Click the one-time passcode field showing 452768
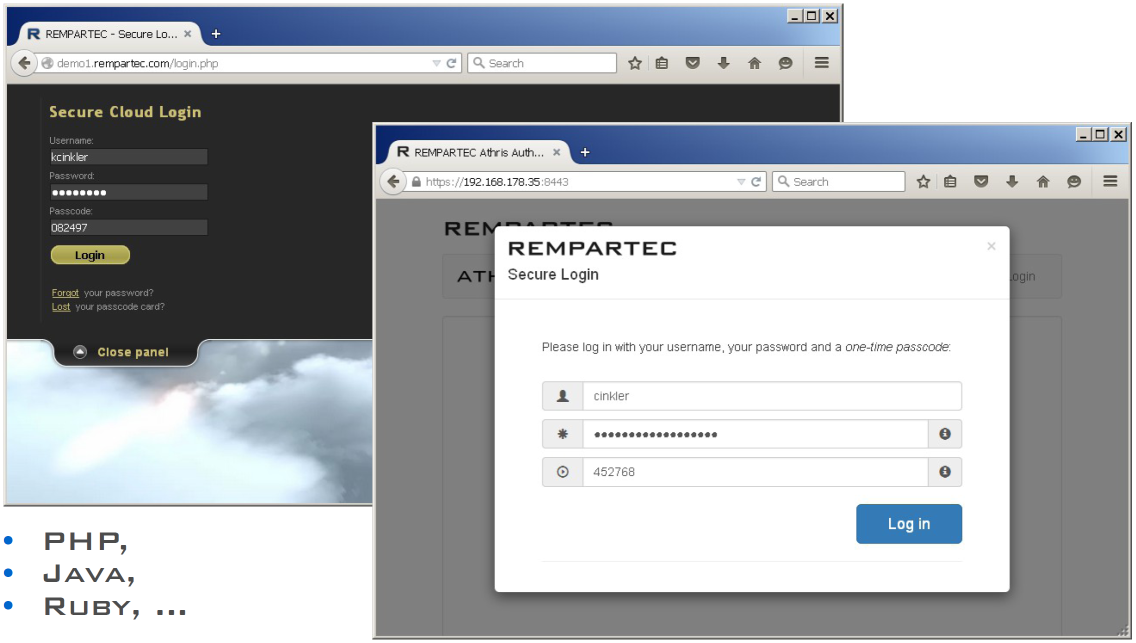1136x643 pixels. click(756, 471)
